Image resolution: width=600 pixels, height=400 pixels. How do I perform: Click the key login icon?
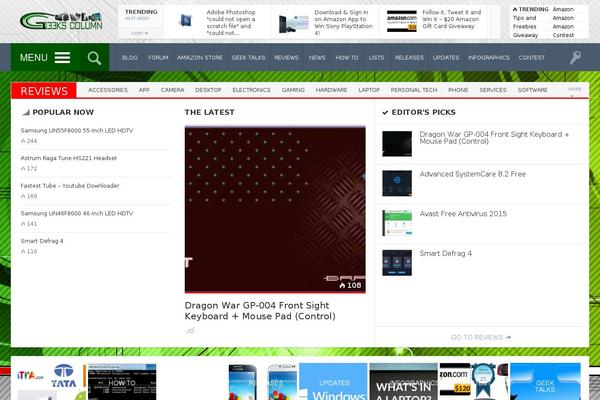(575, 57)
